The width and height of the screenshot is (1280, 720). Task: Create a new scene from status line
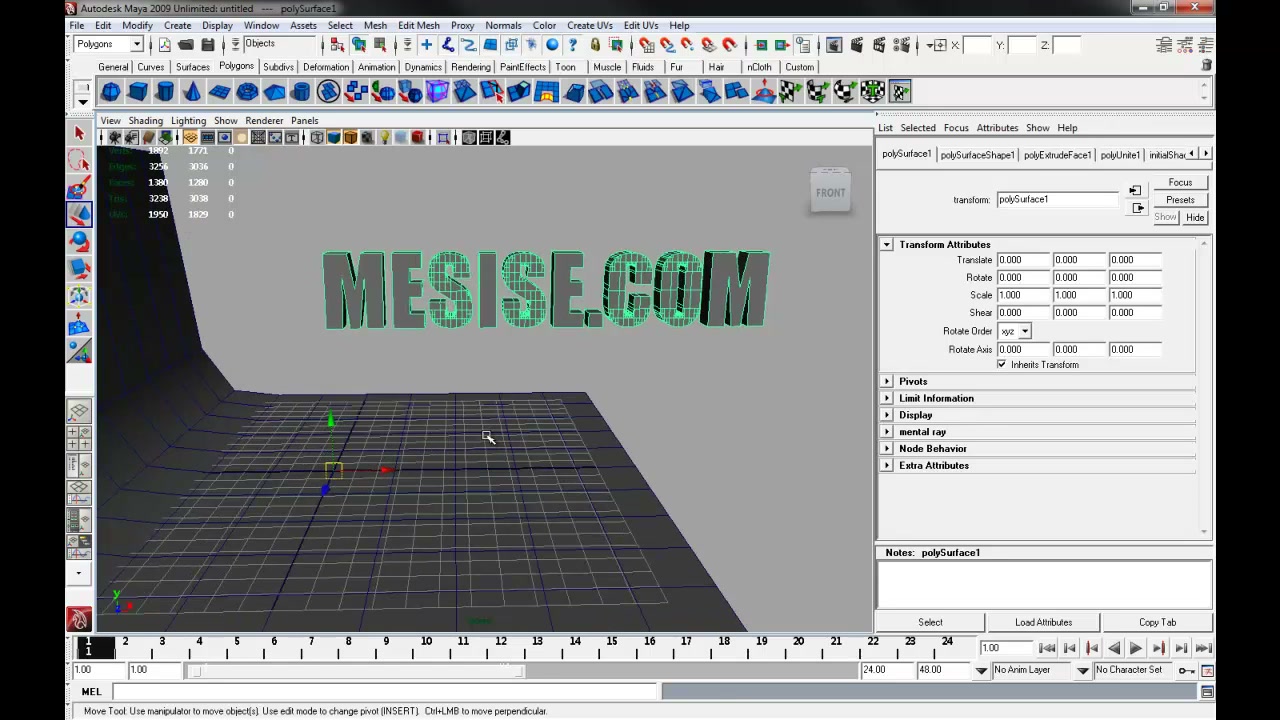165,45
